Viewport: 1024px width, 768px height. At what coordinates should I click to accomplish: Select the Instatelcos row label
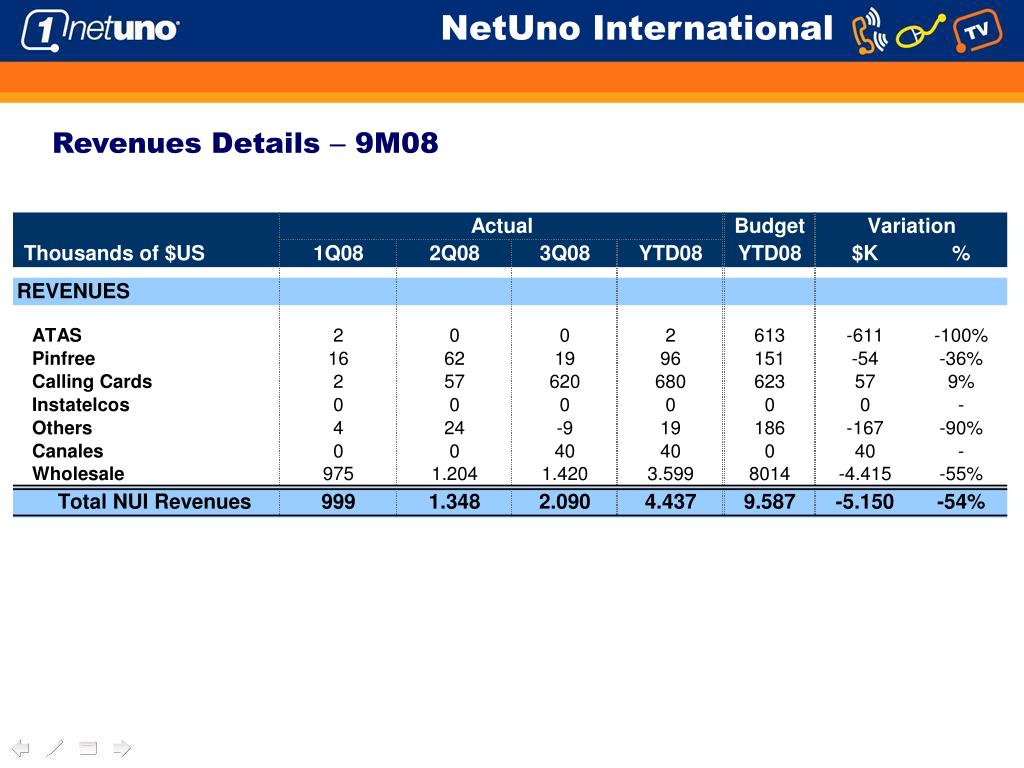coord(80,405)
